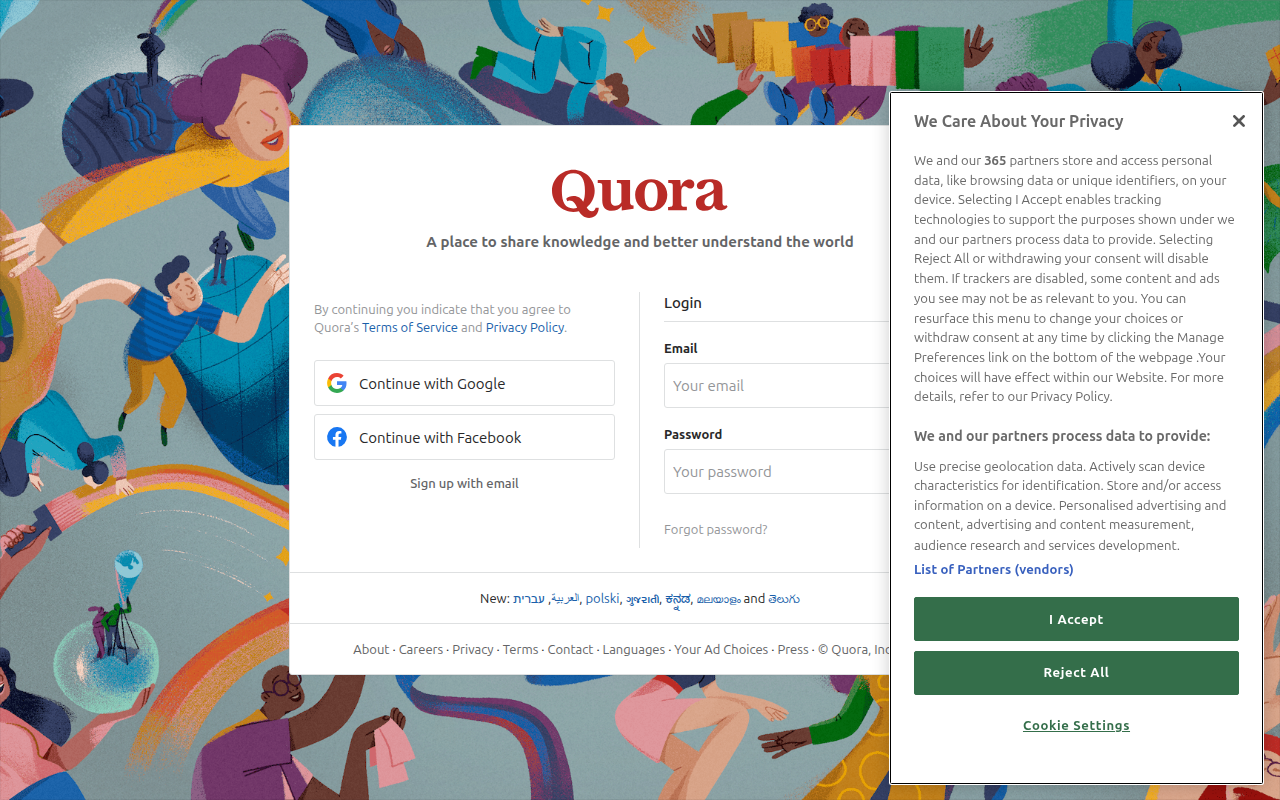Click Forgot password

pos(715,529)
